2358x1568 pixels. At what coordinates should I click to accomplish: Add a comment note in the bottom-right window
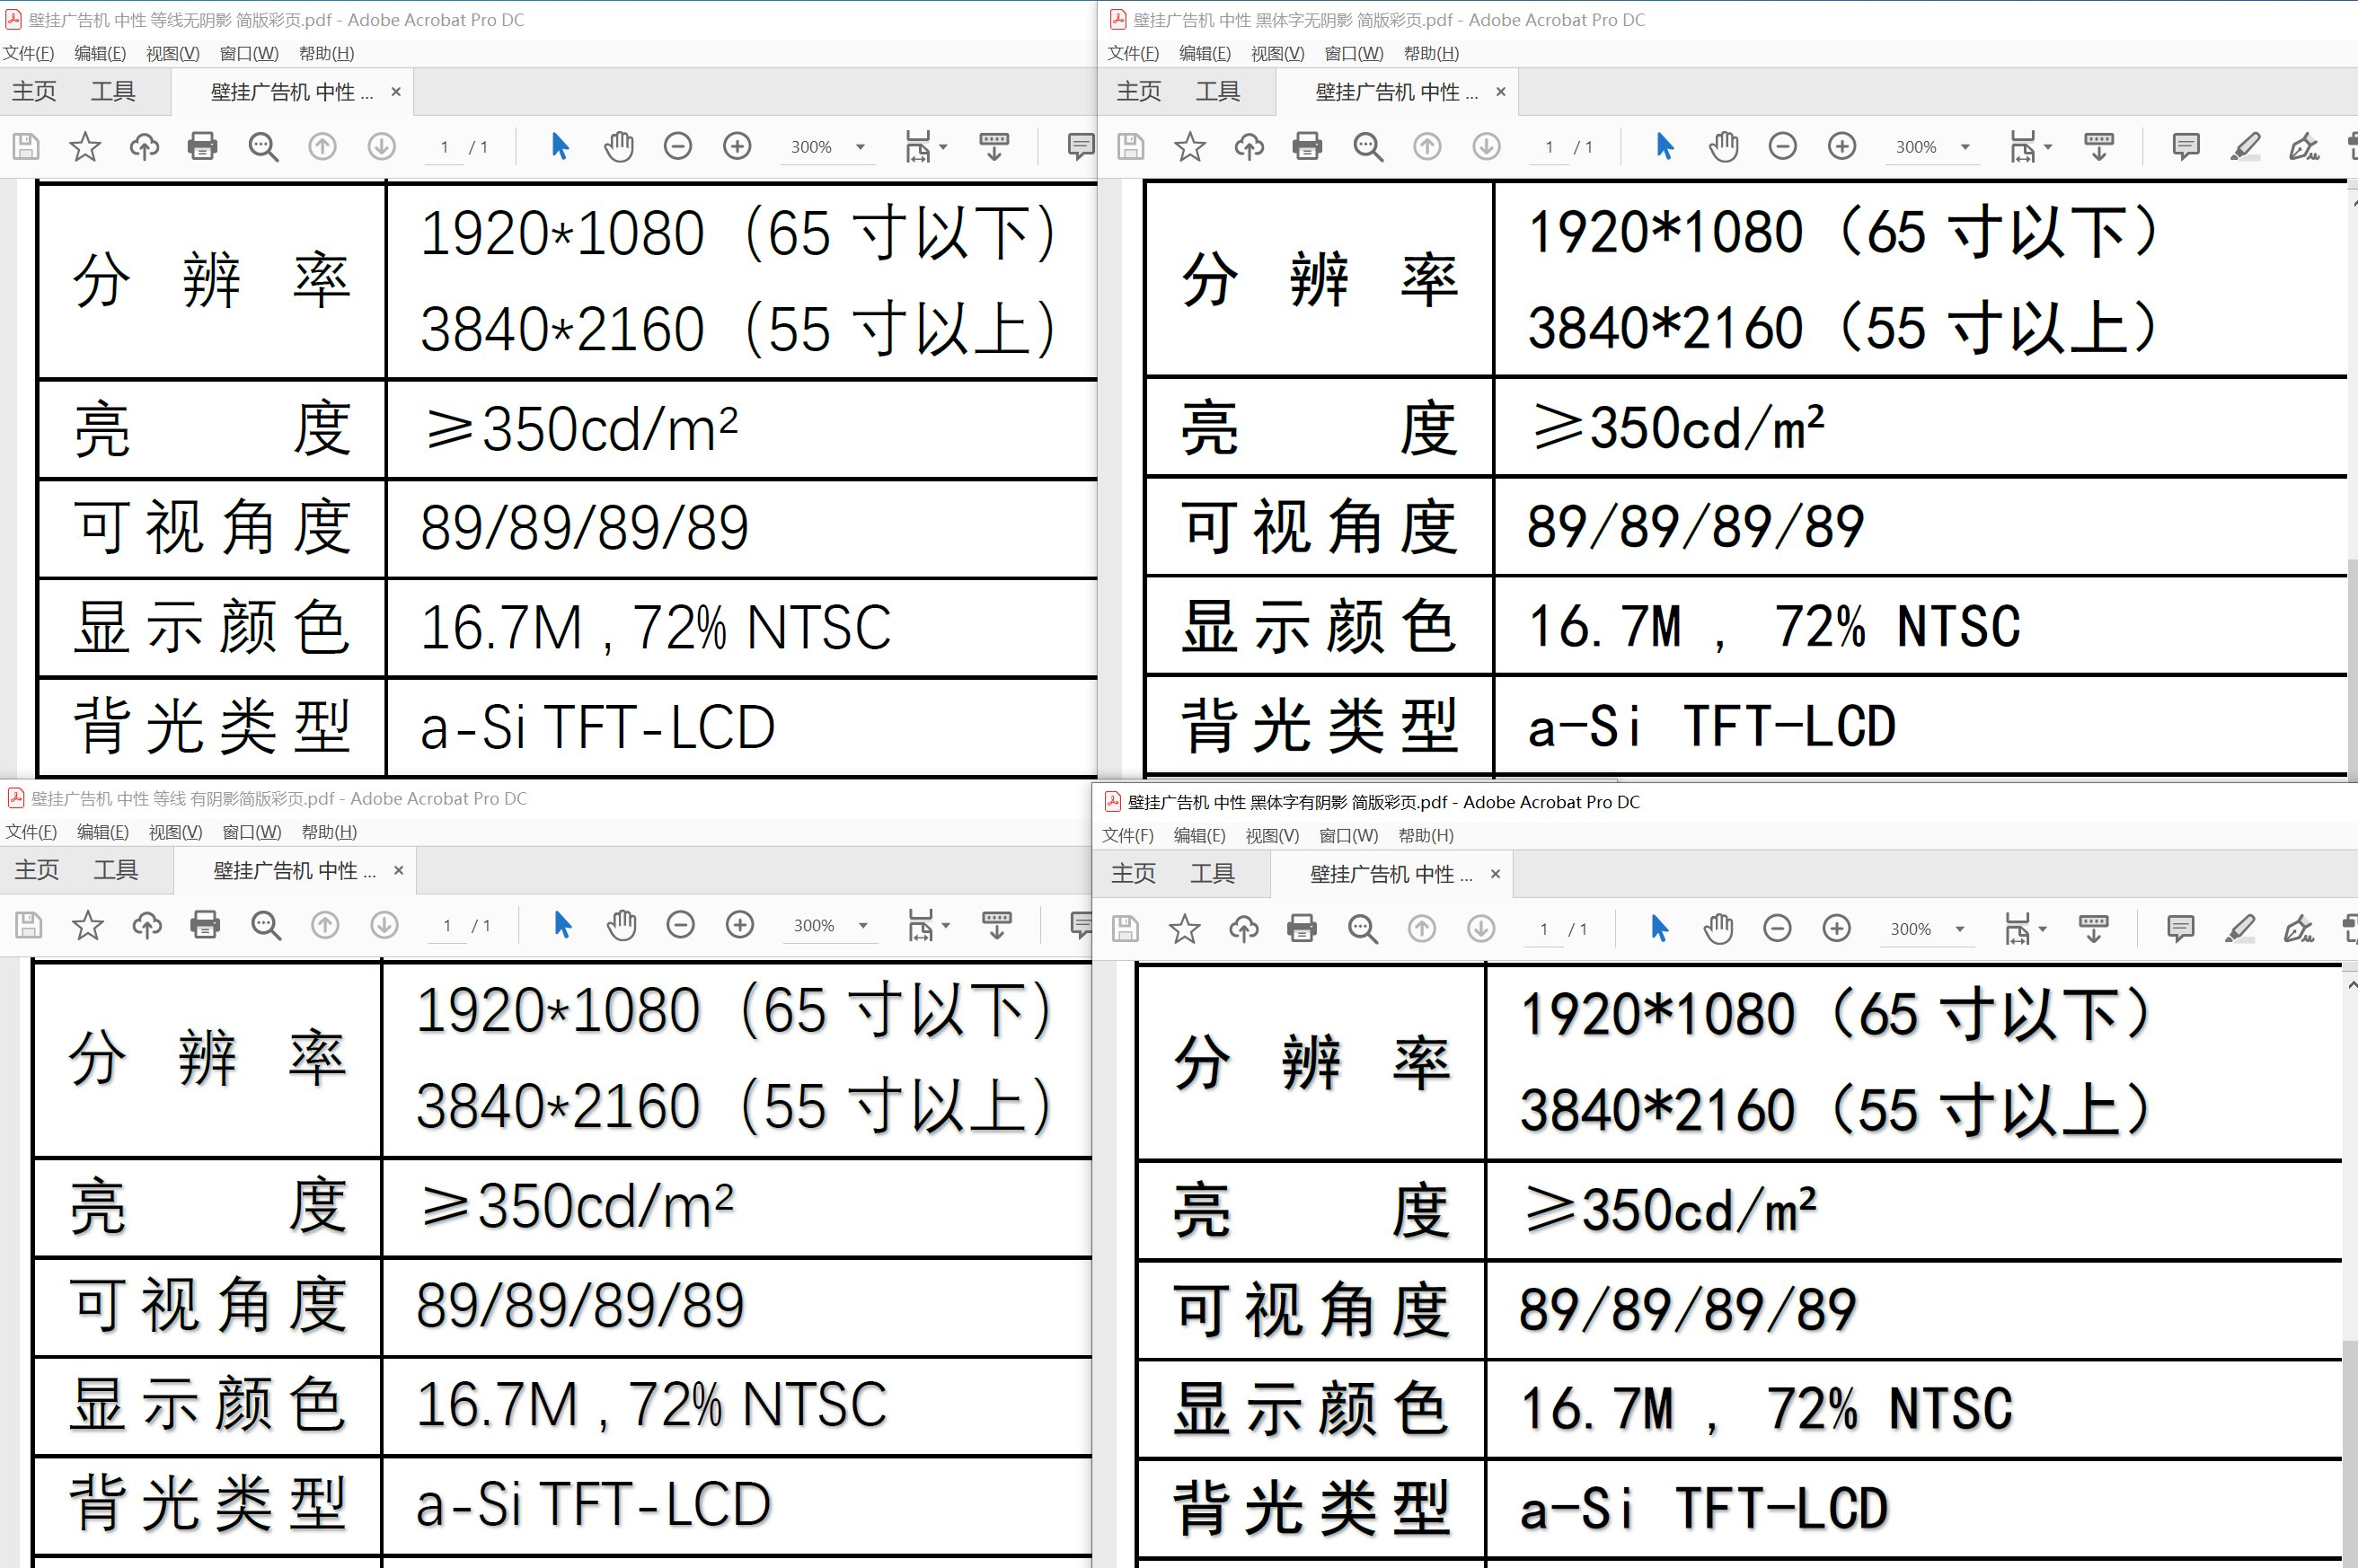pos(2181,929)
